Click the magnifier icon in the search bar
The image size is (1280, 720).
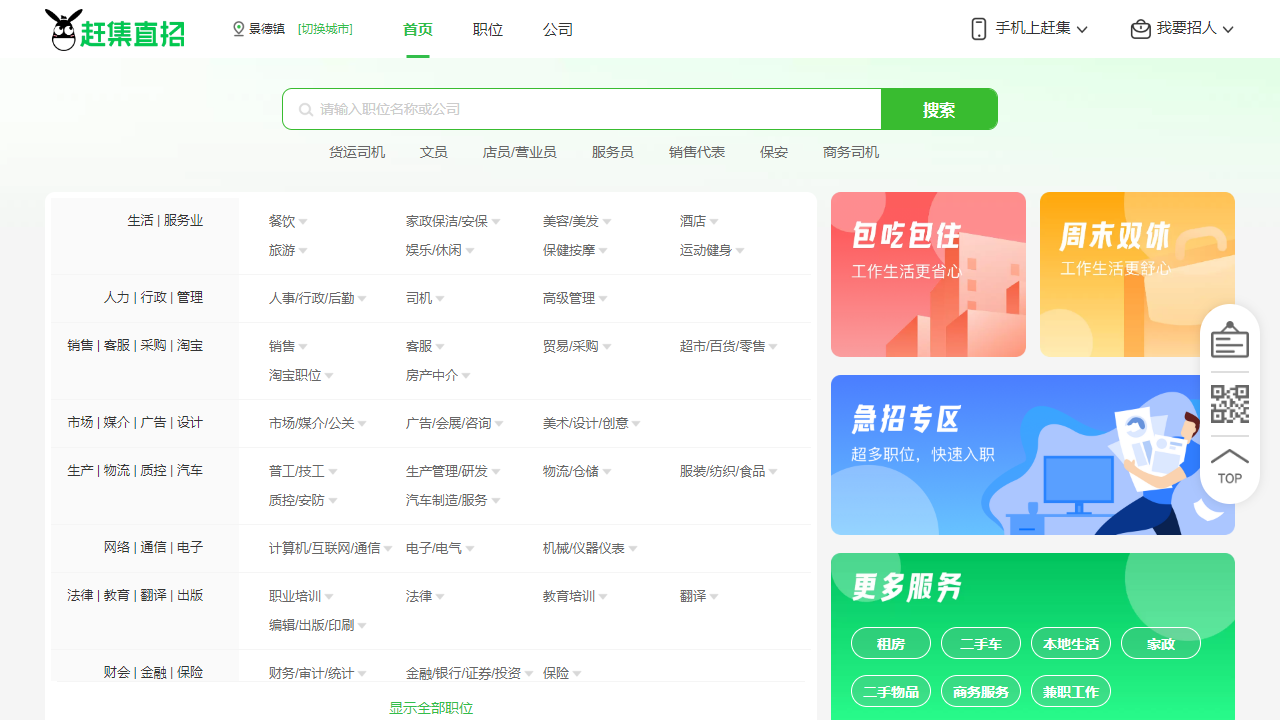tap(305, 109)
